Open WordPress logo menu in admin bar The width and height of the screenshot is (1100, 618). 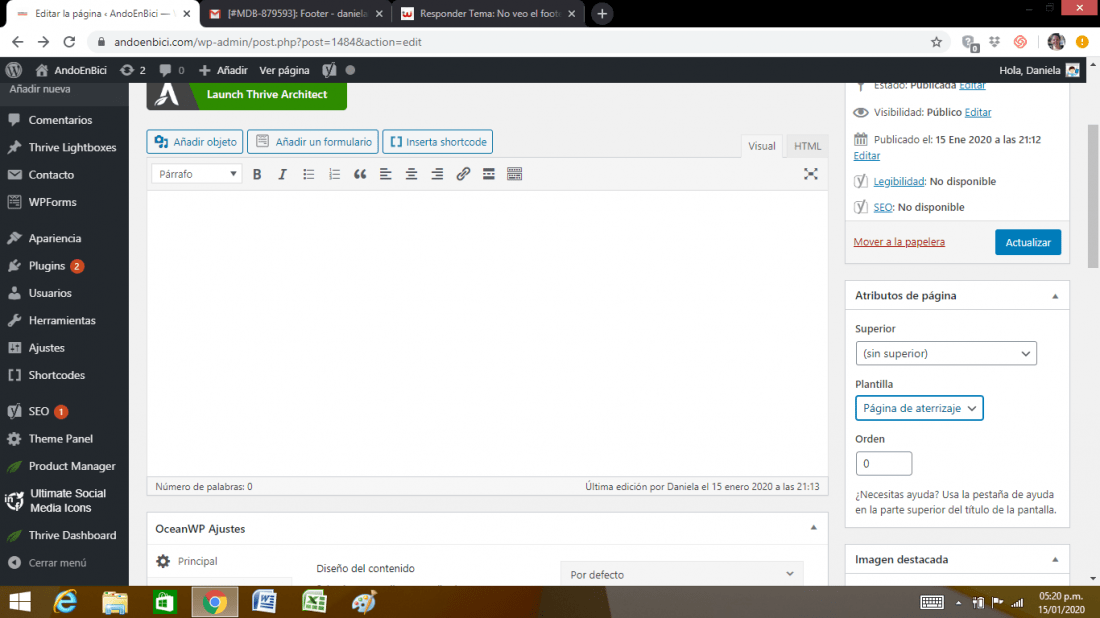pyautogui.click(x=13, y=70)
